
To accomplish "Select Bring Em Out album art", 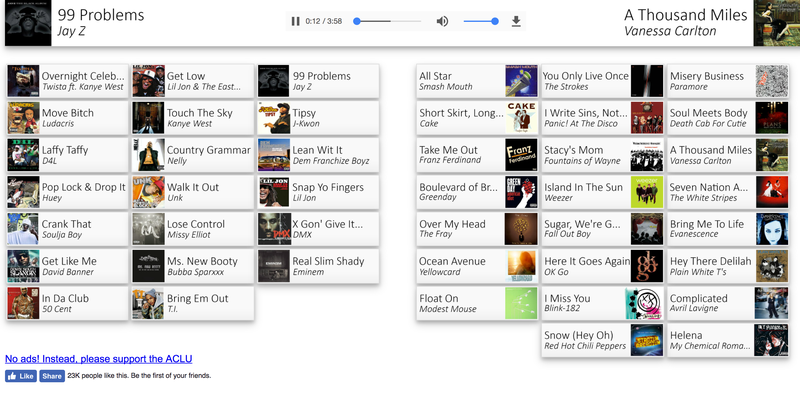I will (x=148, y=303).
